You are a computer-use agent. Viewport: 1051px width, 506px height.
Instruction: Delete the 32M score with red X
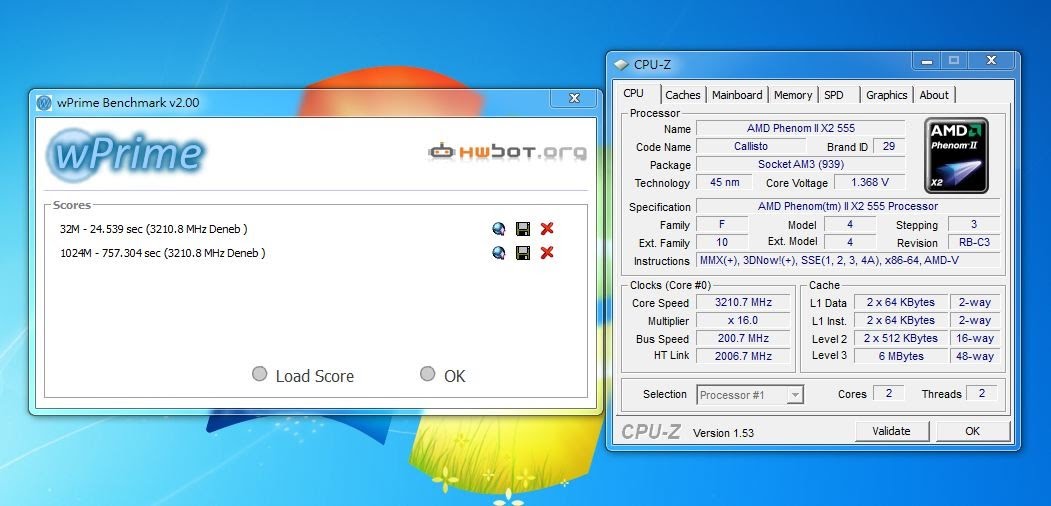(547, 229)
